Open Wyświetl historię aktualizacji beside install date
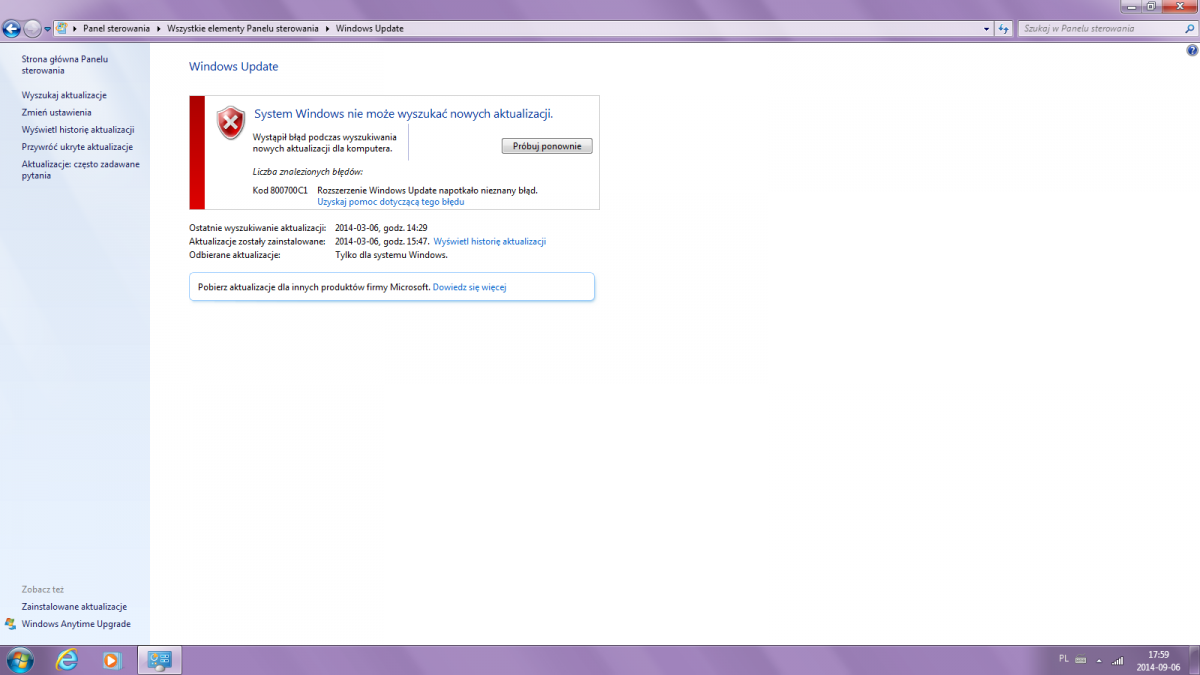The image size is (1200, 675). pos(490,241)
